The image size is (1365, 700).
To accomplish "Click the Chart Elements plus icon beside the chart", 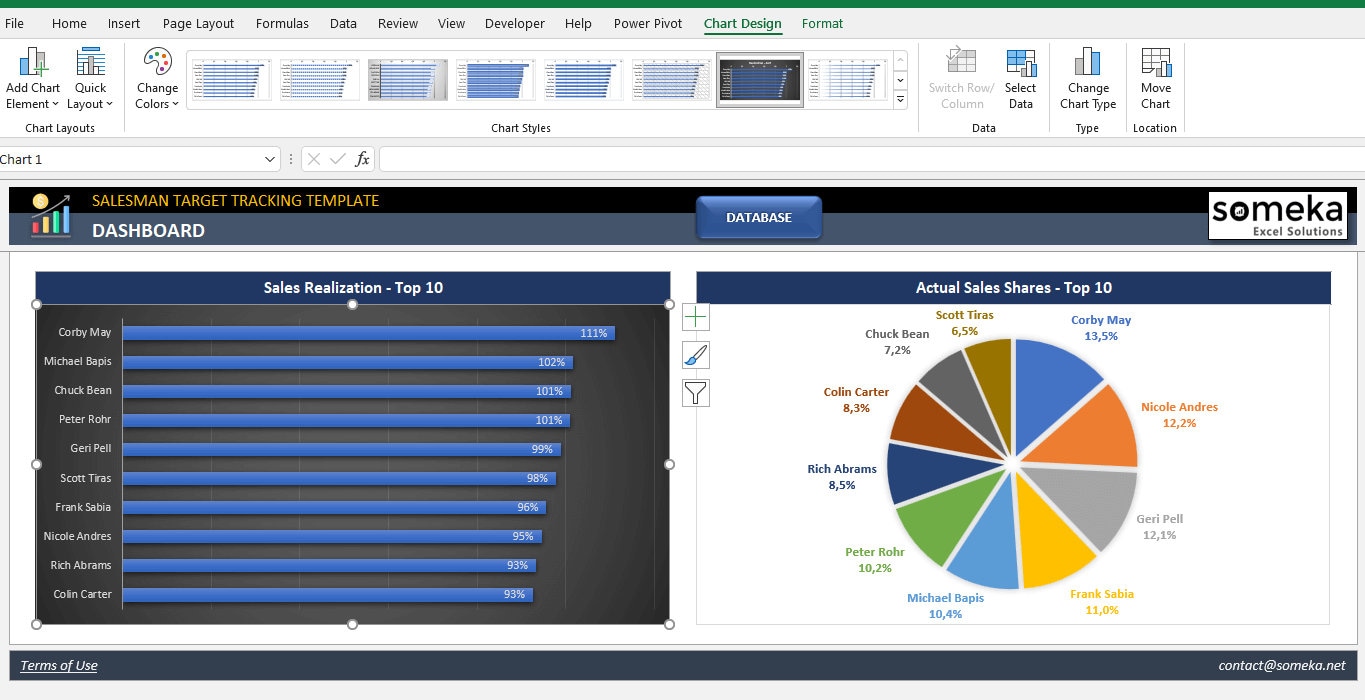I will click(695, 316).
